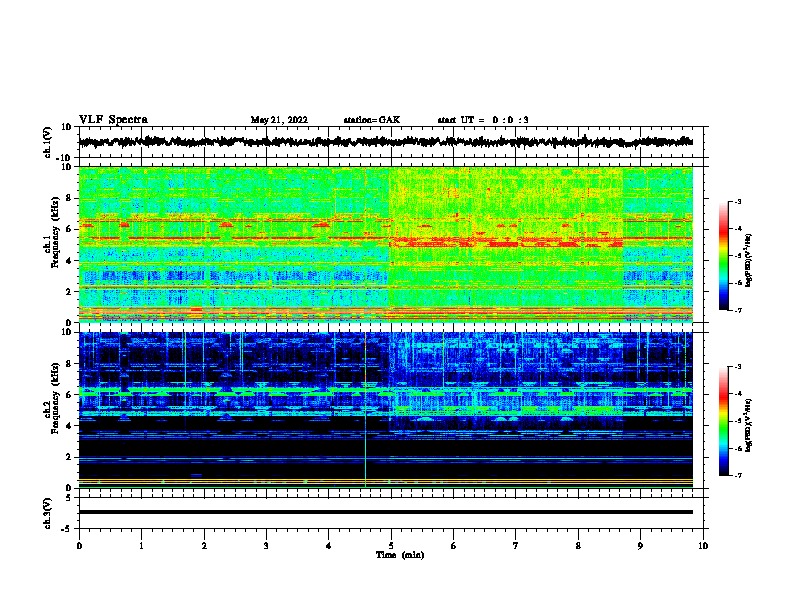
Task: Click the "8" kHz tick of ch.1 spectrogram
Action: tap(69, 198)
